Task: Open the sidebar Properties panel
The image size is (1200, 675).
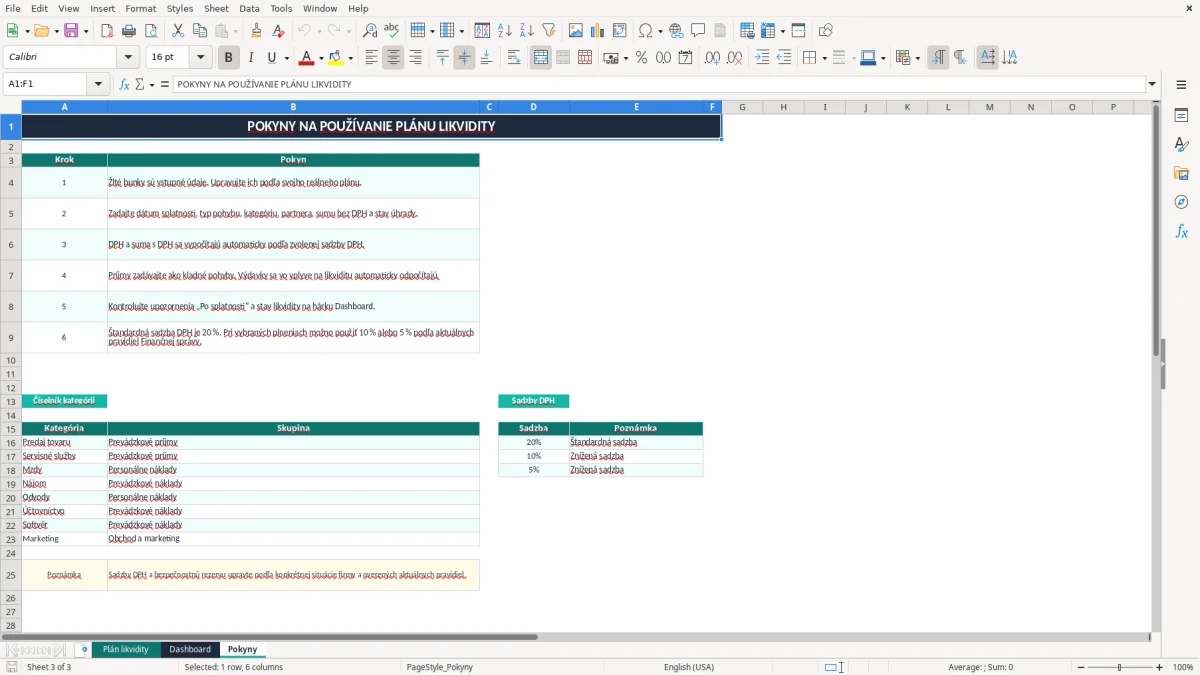Action: pyautogui.click(x=1181, y=116)
